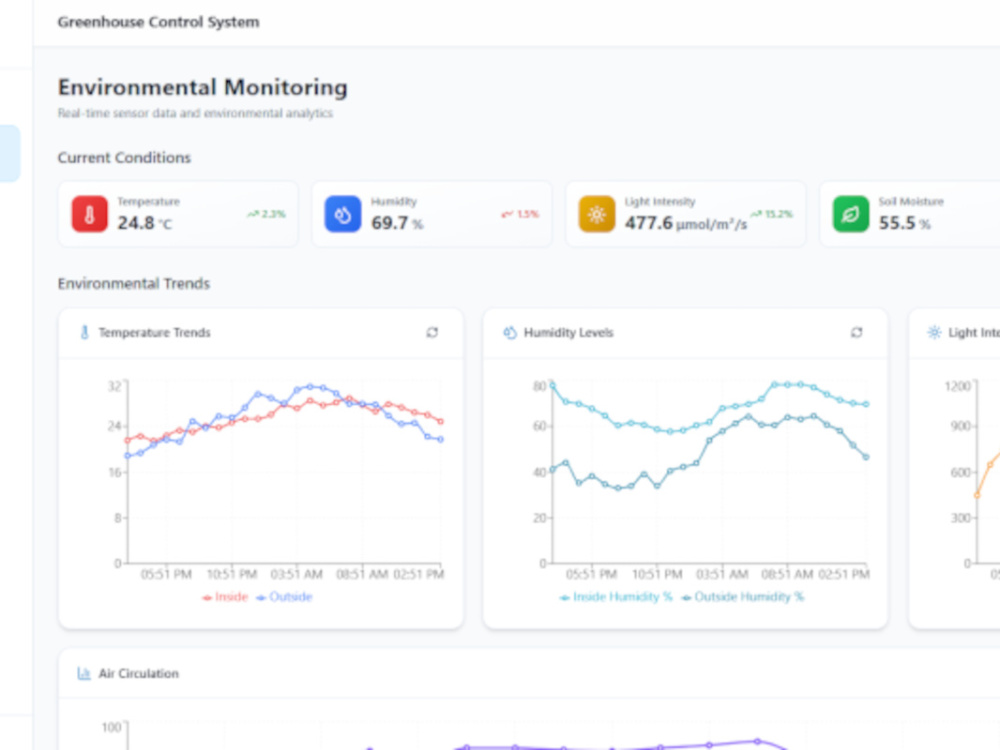Click the red Temperature thermometer icon

pos(89,214)
